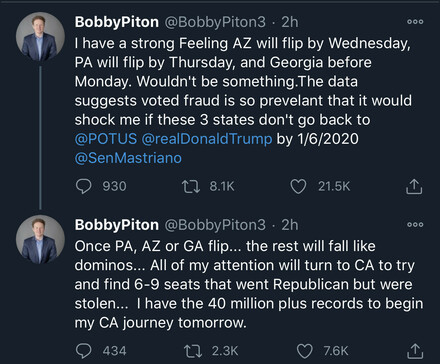Like the first tweet with 21.5K likes
440x364 pixels.
click(x=298, y=187)
